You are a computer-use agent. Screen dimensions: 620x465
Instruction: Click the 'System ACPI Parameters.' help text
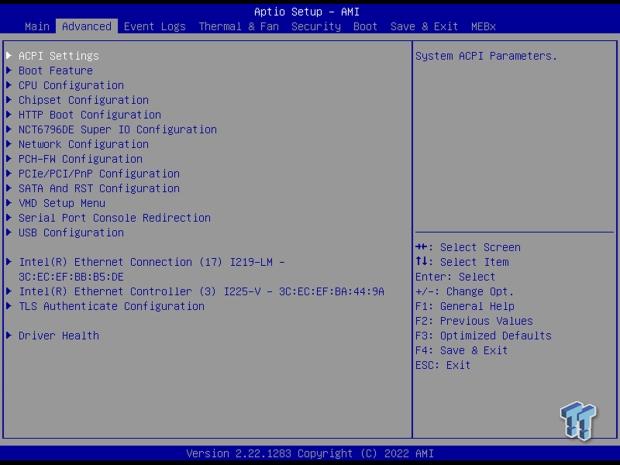(486, 56)
